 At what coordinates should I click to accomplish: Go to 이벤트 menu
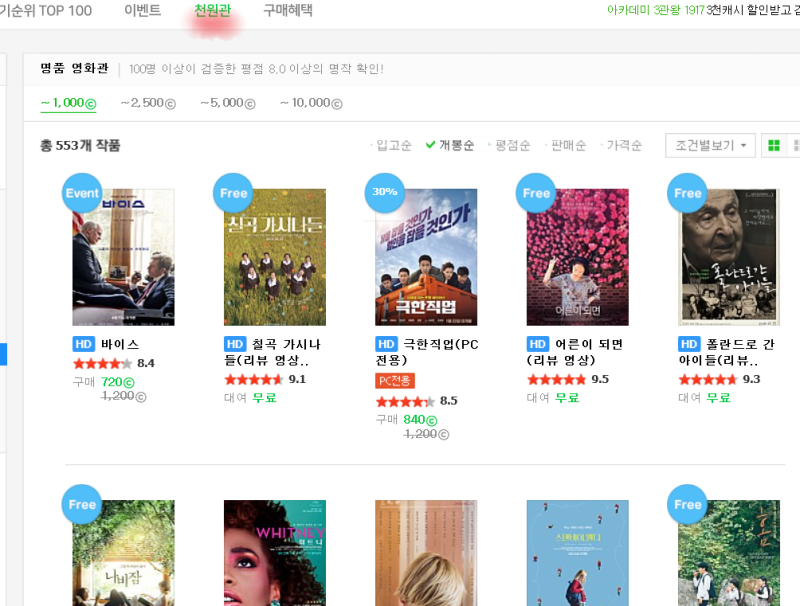pyautogui.click(x=143, y=11)
